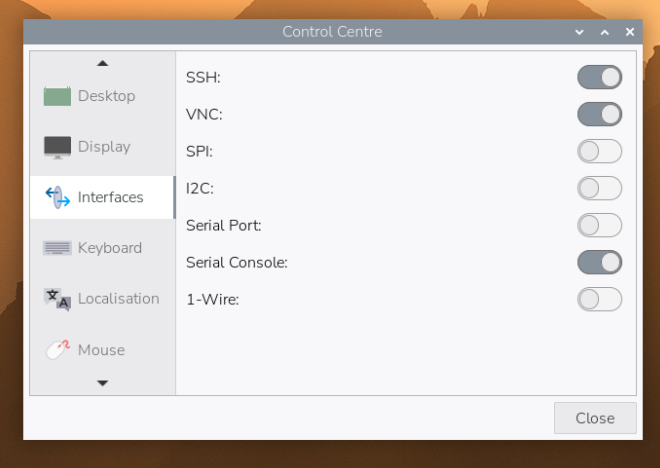Enable the 1-Wire toggle
Image resolution: width=660 pixels, height=468 pixels.
pos(599,299)
